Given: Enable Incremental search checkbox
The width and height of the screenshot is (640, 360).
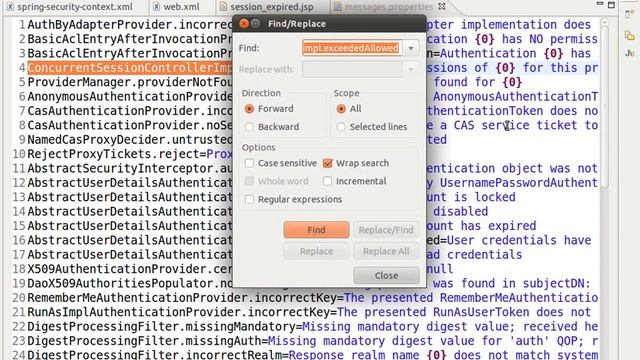Looking at the screenshot, I should [x=327, y=181].
